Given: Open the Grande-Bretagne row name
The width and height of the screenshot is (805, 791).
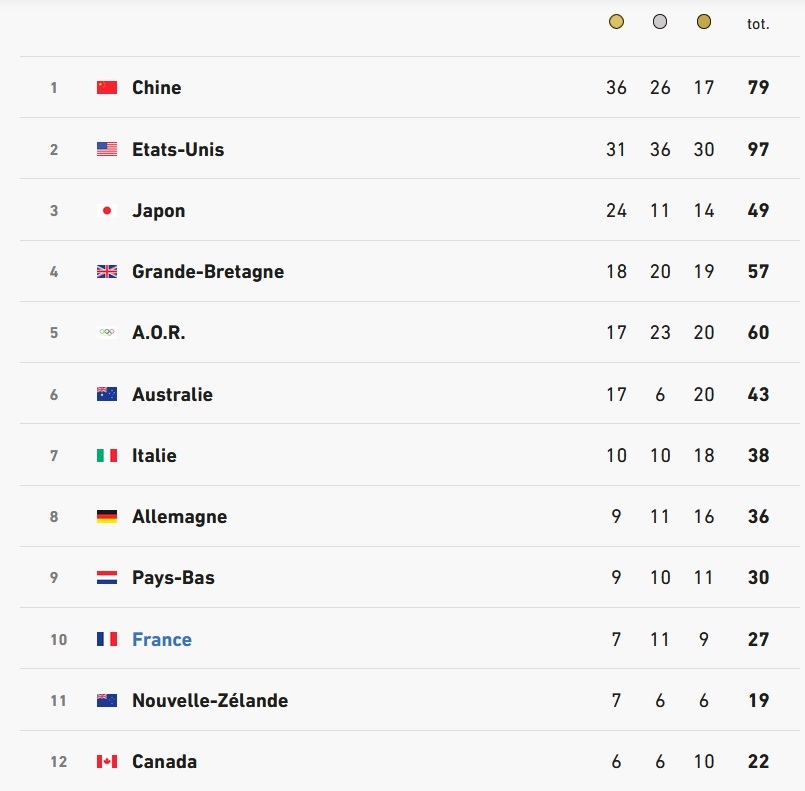Looking at the screenshot, I should click(208, 272).
